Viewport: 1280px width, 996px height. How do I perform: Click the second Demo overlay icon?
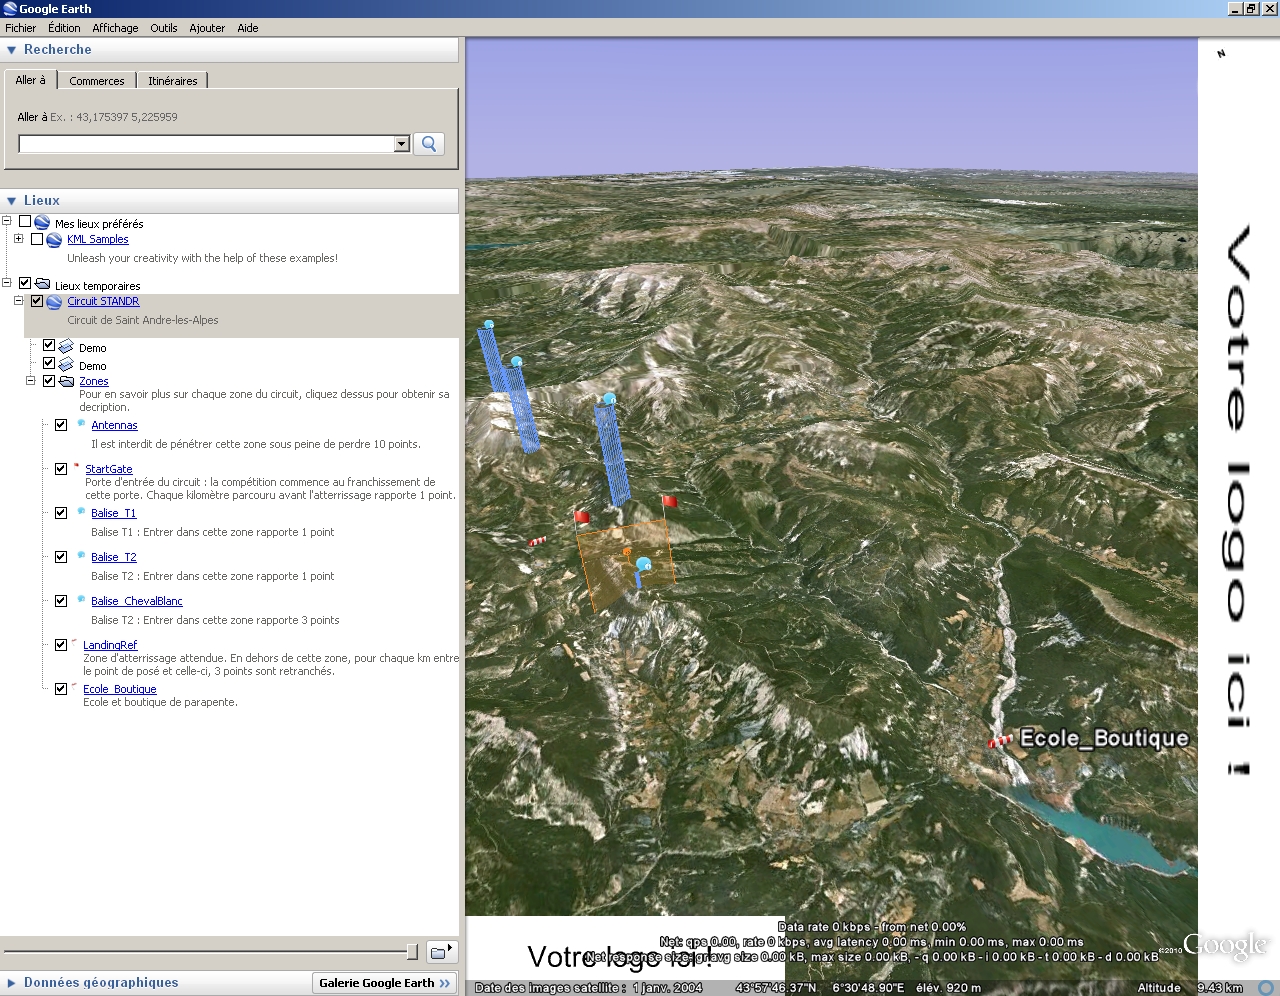pos(66,364)
